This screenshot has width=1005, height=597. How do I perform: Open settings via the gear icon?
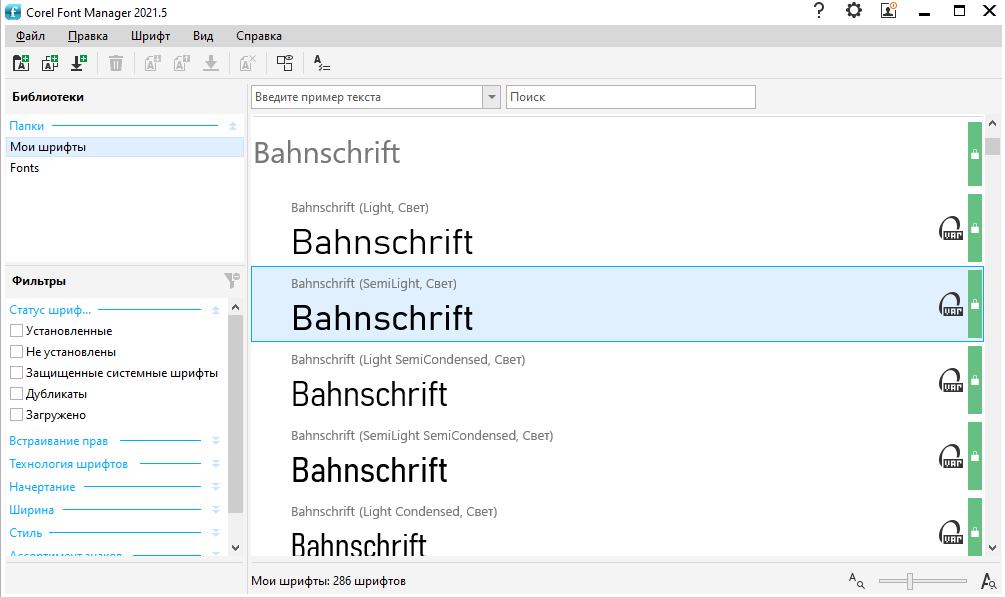(x=853, y=11)
